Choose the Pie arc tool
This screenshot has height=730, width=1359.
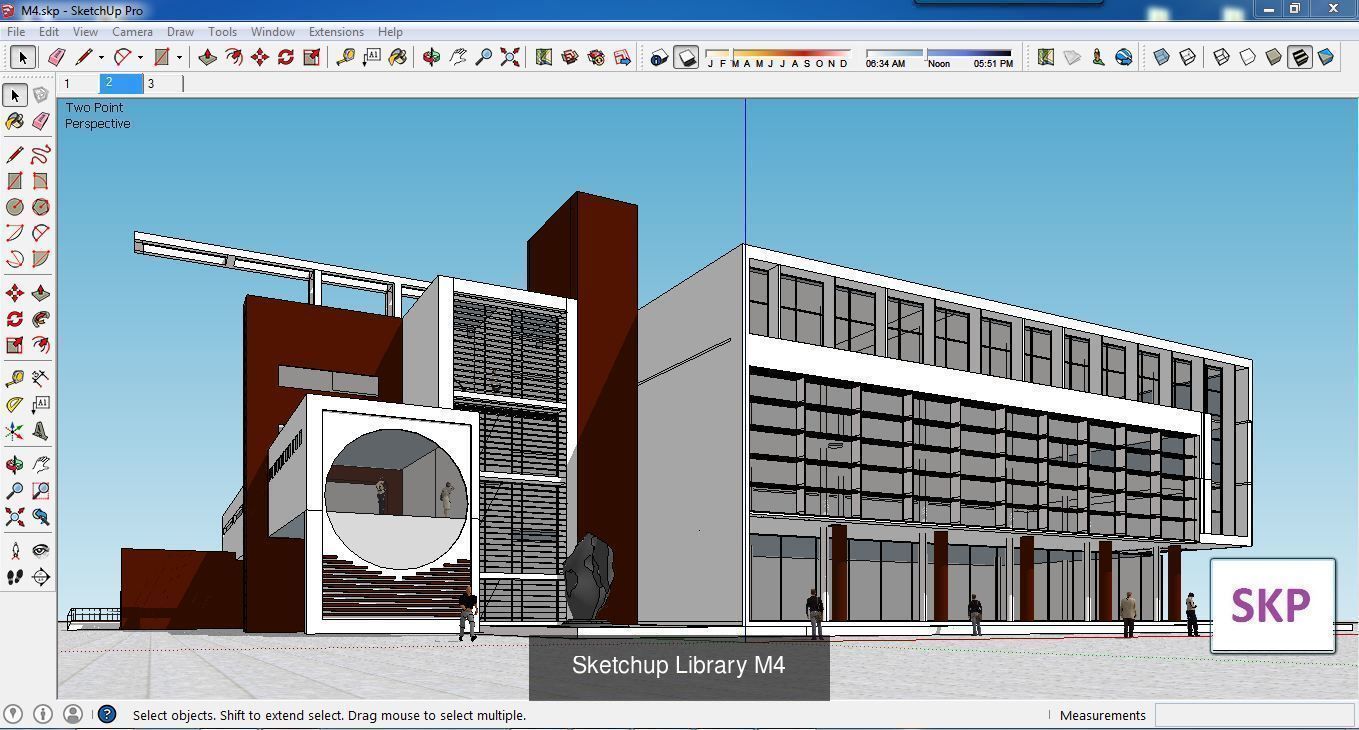point(41,259)
